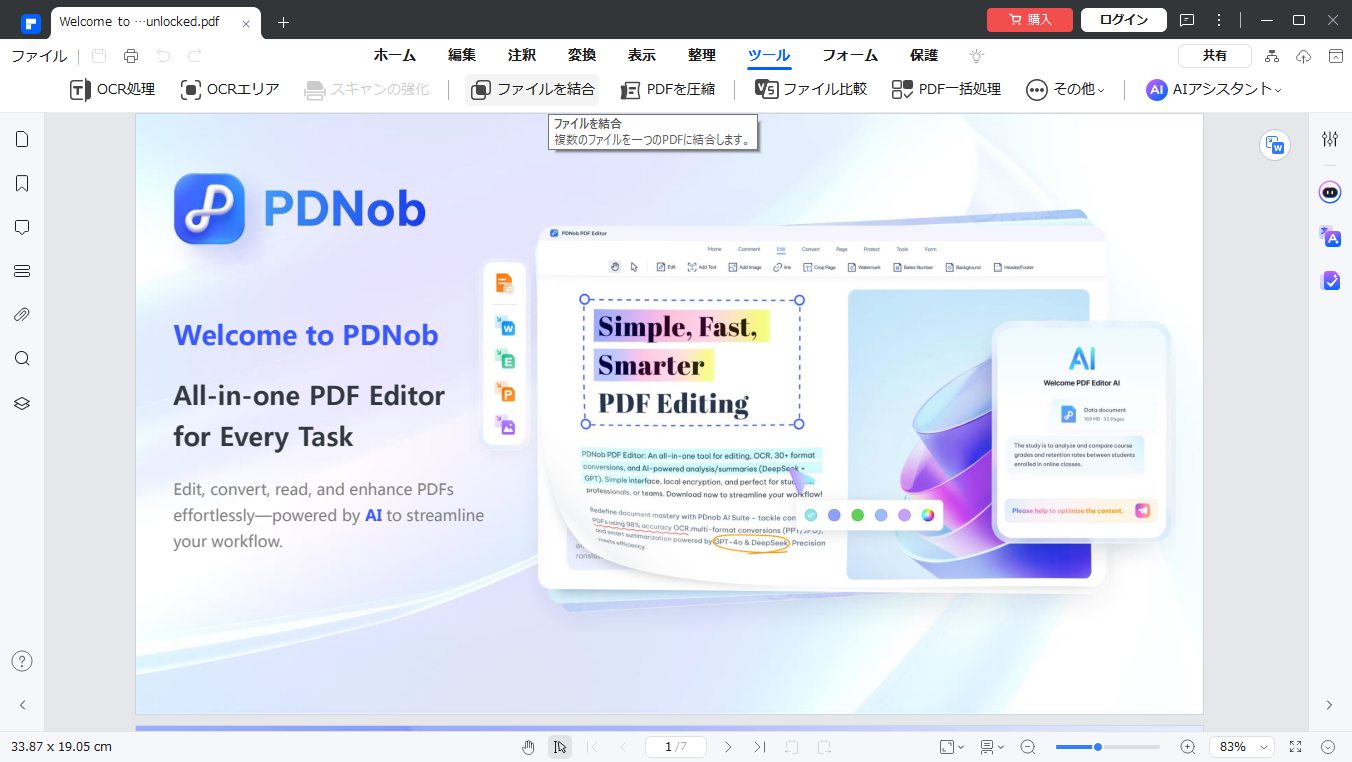This screenshot has width=1352, height=762.
Task: Open the attachments paperclip panel
Action: click(x=22, y=315)
